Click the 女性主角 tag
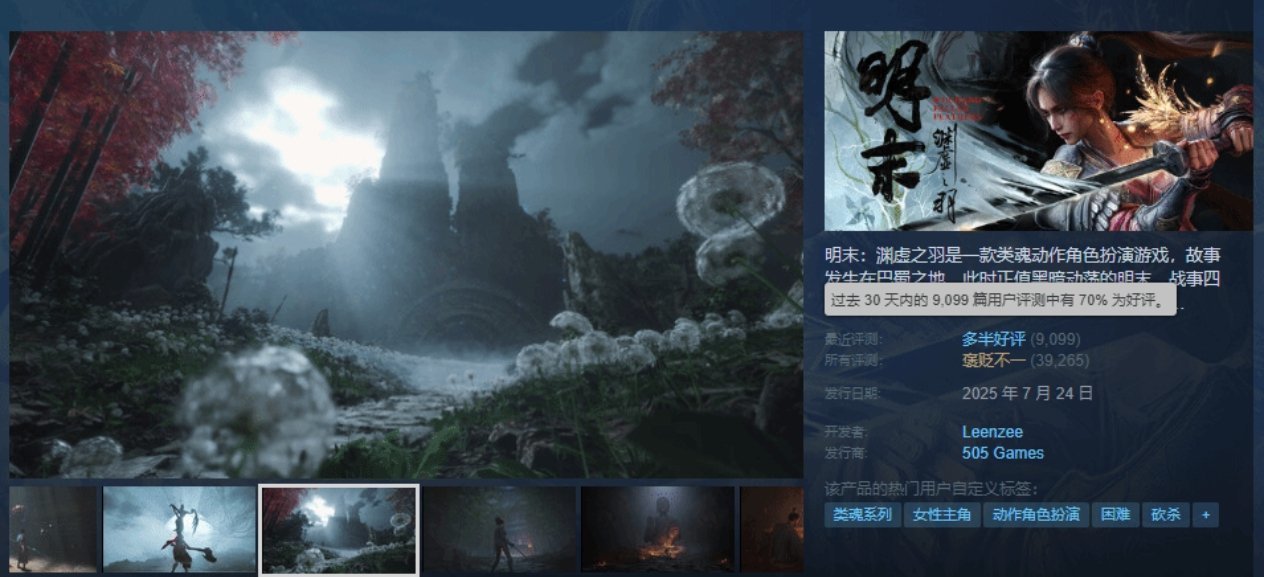The image size is (1264, 577). pos(942,515)
